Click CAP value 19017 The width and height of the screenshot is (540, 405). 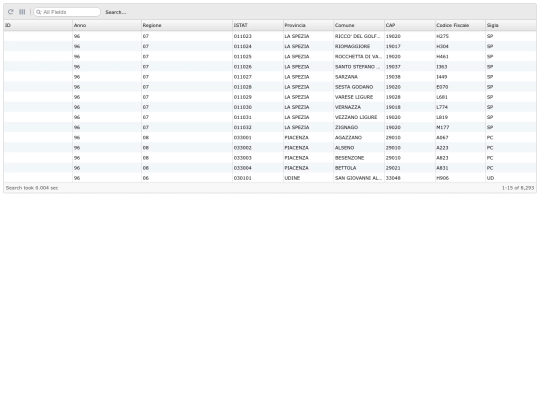click(393, 46)
